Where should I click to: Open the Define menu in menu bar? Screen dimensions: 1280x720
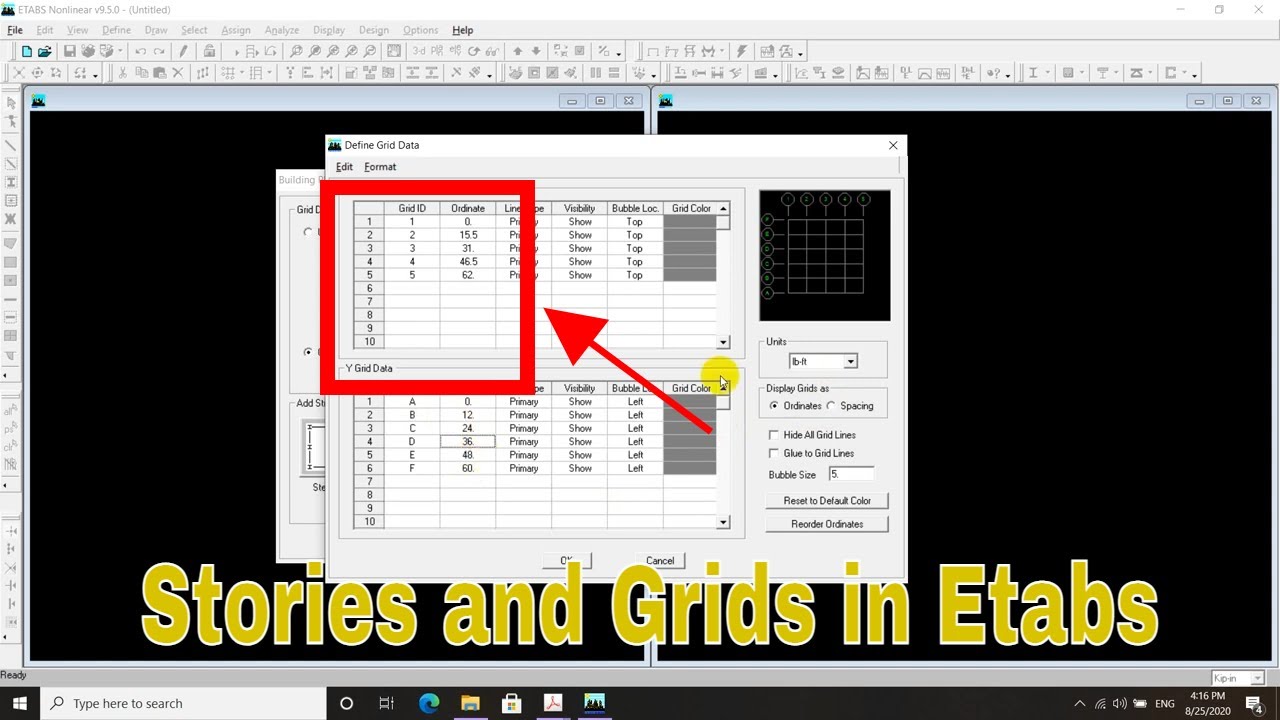click(116, 30)
